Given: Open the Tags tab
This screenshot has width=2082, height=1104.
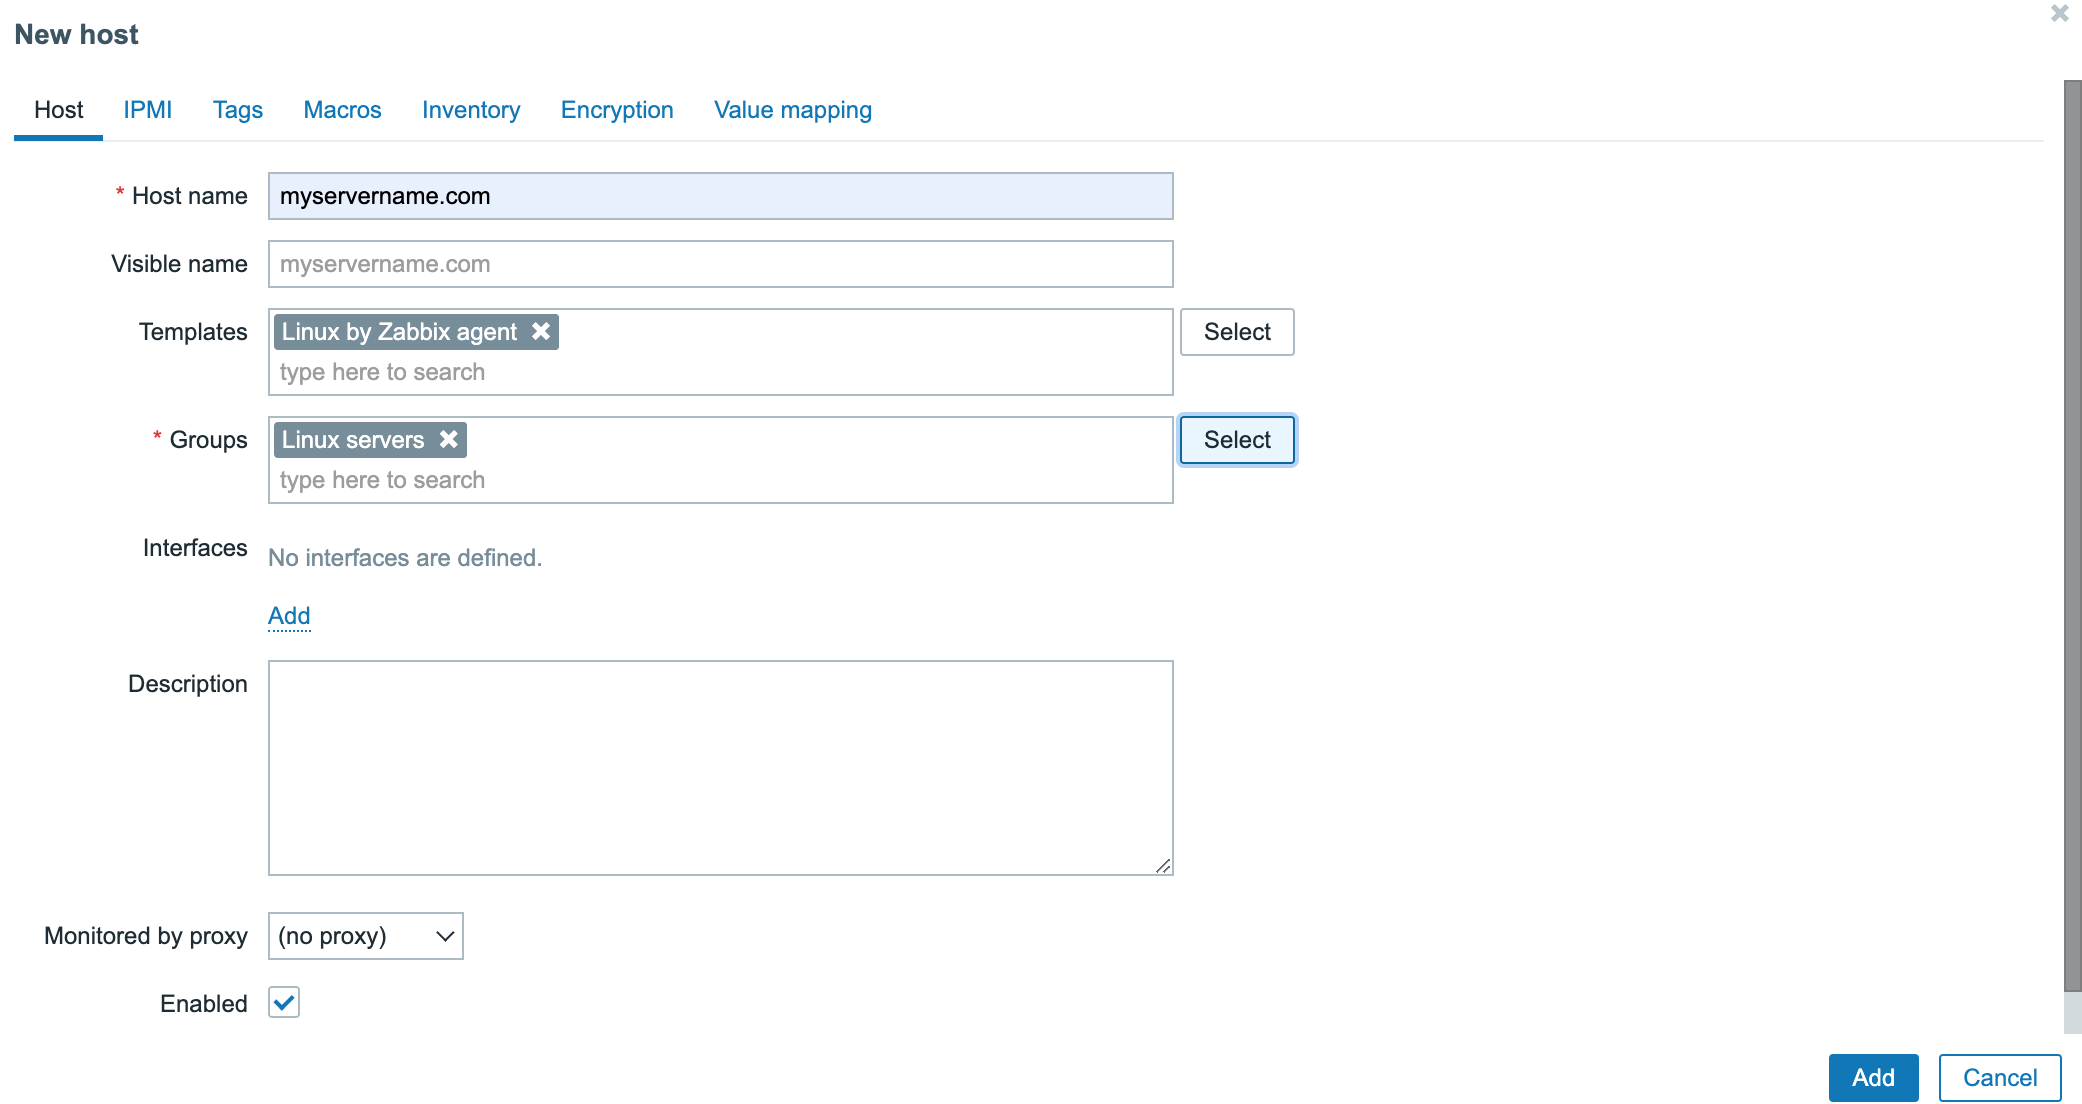Looking at the screenshot, I should click(x=237, y=110).
